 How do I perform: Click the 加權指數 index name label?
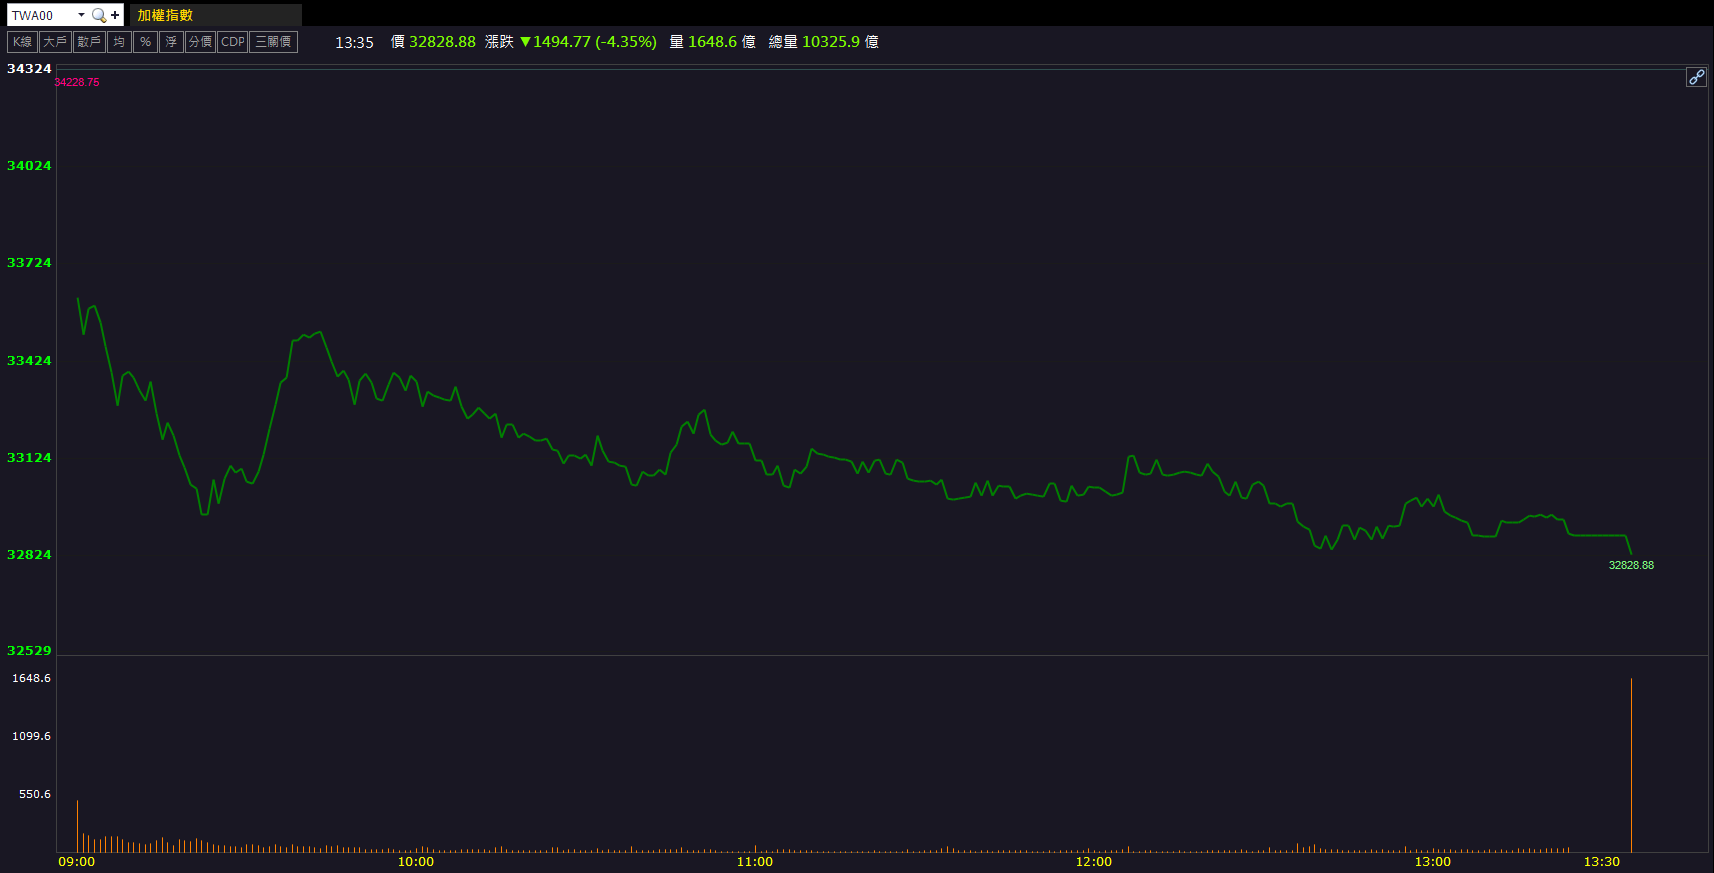pyautogui.click(x=165, y=15)
